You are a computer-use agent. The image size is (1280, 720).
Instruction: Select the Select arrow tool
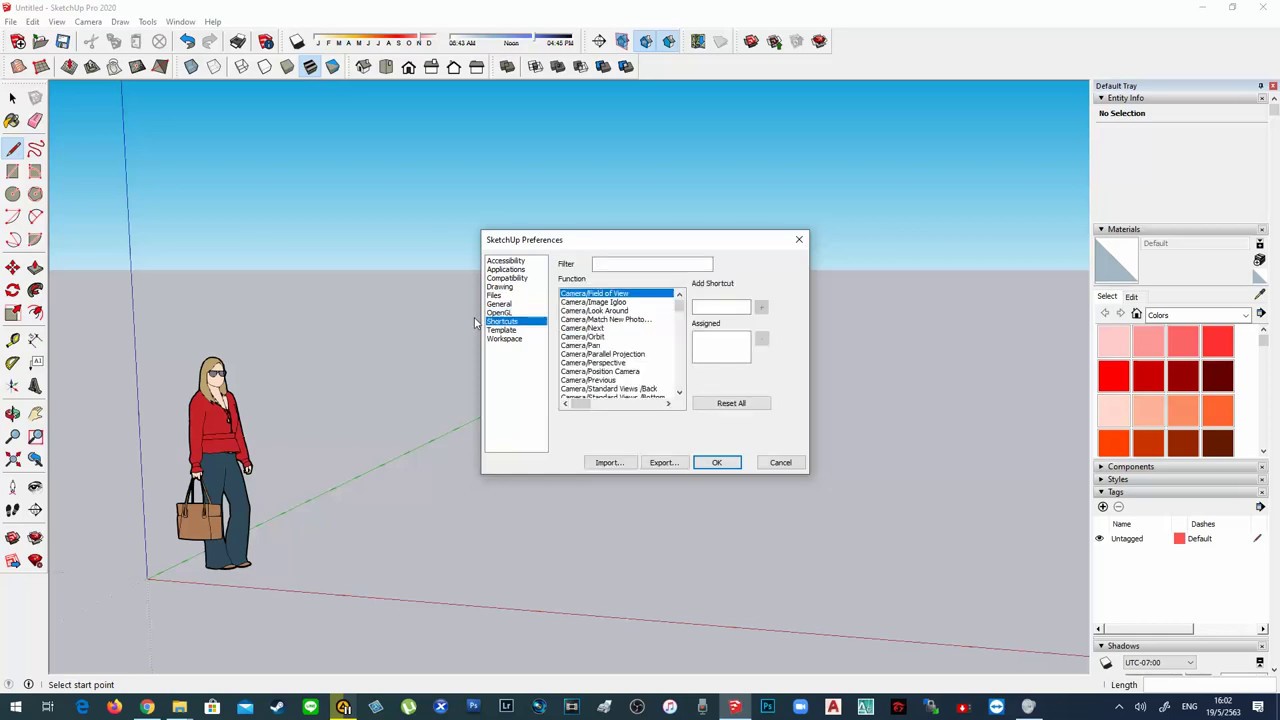(x=12, y=98)
